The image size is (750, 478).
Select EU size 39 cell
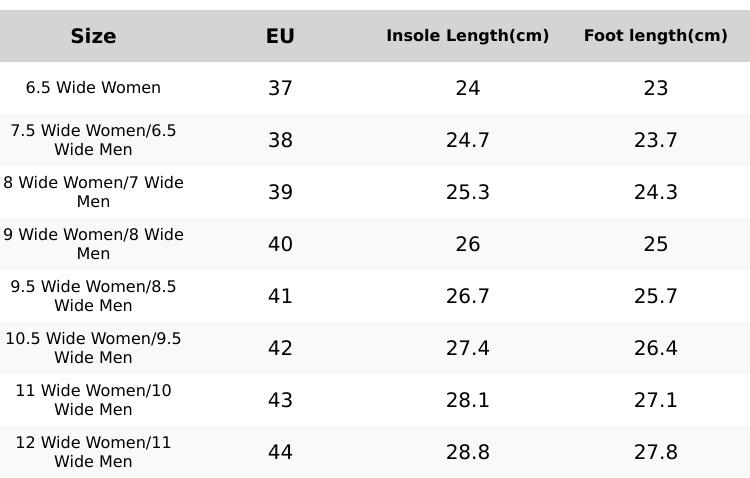point(280,192)
